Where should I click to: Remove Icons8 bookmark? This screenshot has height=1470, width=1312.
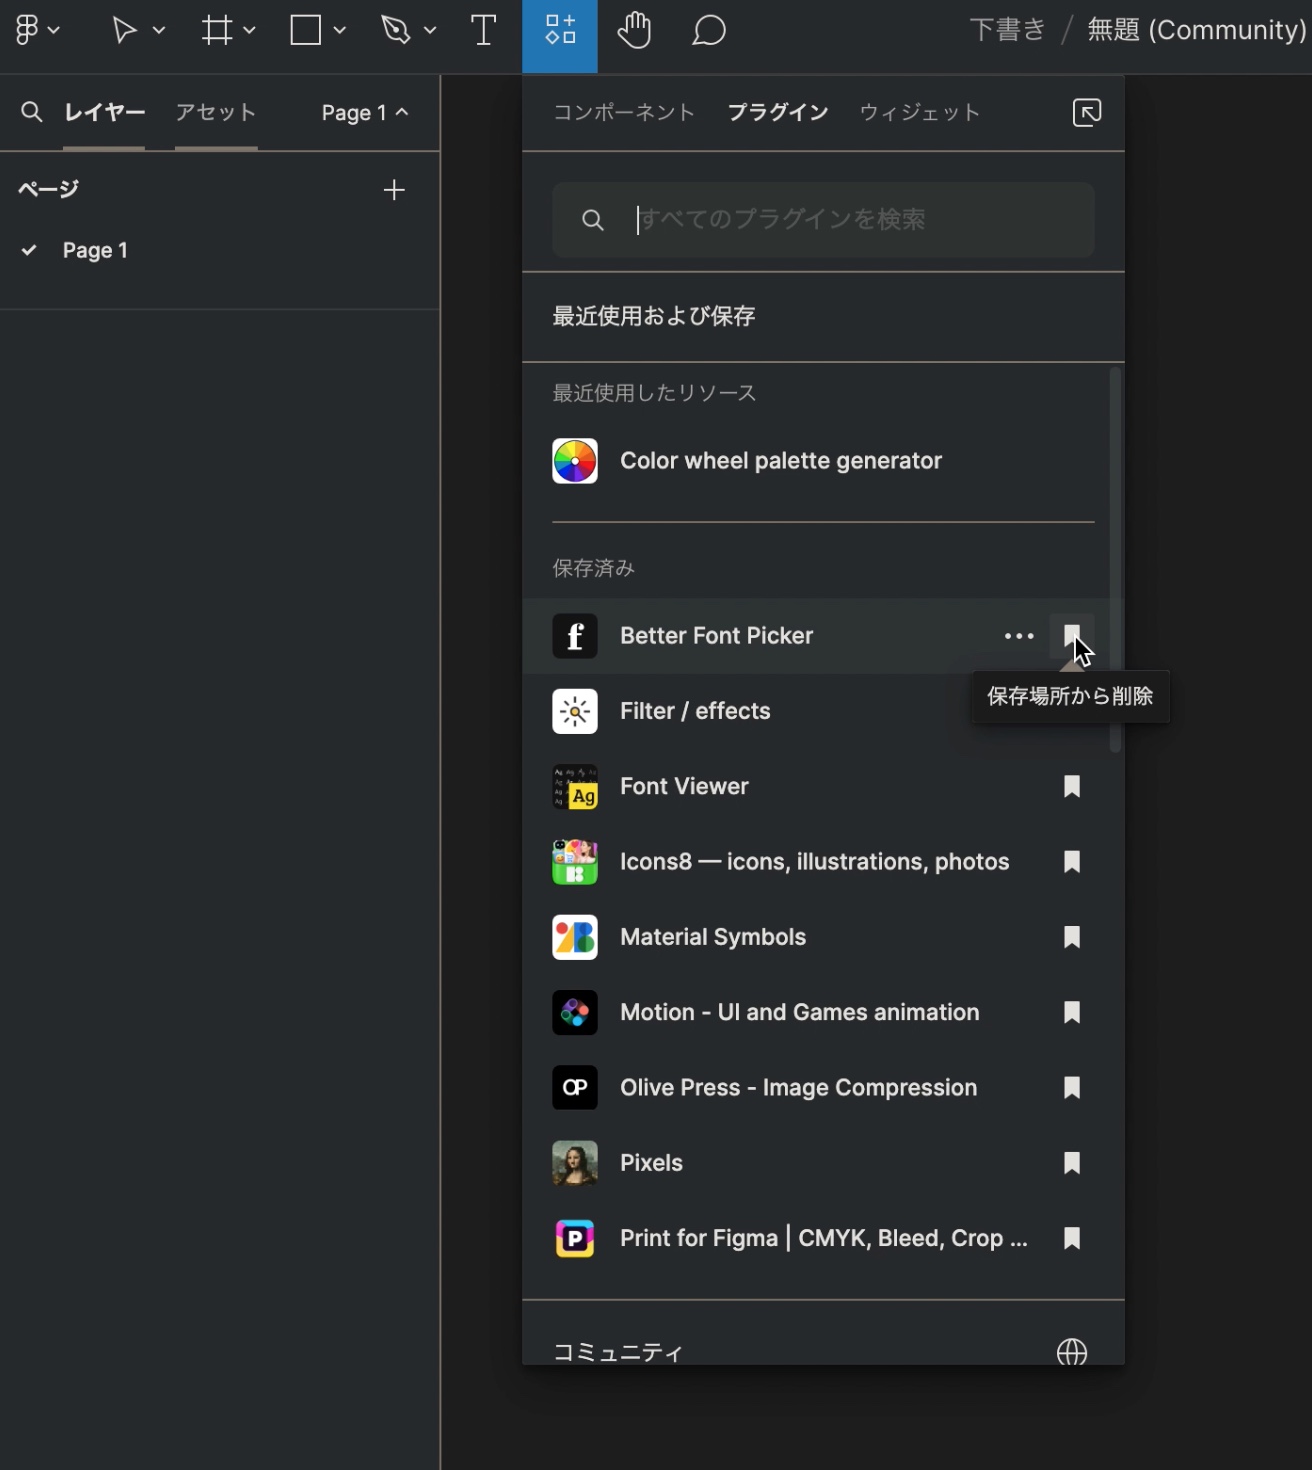point(1072,862)
